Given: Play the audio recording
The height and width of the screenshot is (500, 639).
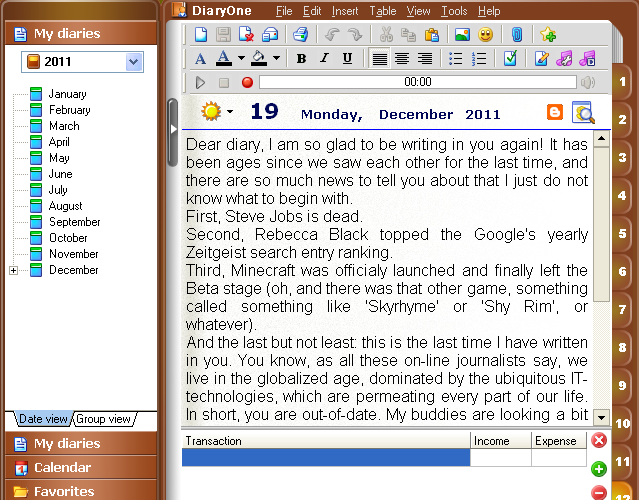Looking at the screenshot, I should (200, 82).
